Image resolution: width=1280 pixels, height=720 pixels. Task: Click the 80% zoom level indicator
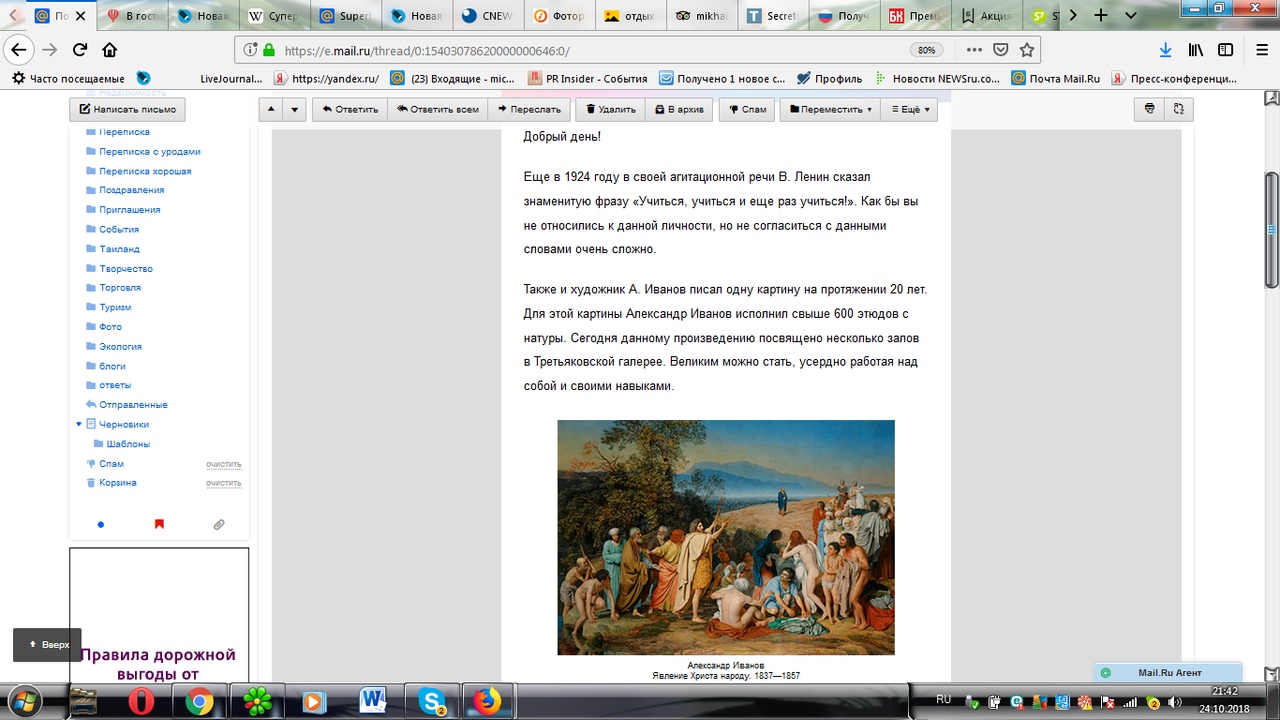coord(926,50)
